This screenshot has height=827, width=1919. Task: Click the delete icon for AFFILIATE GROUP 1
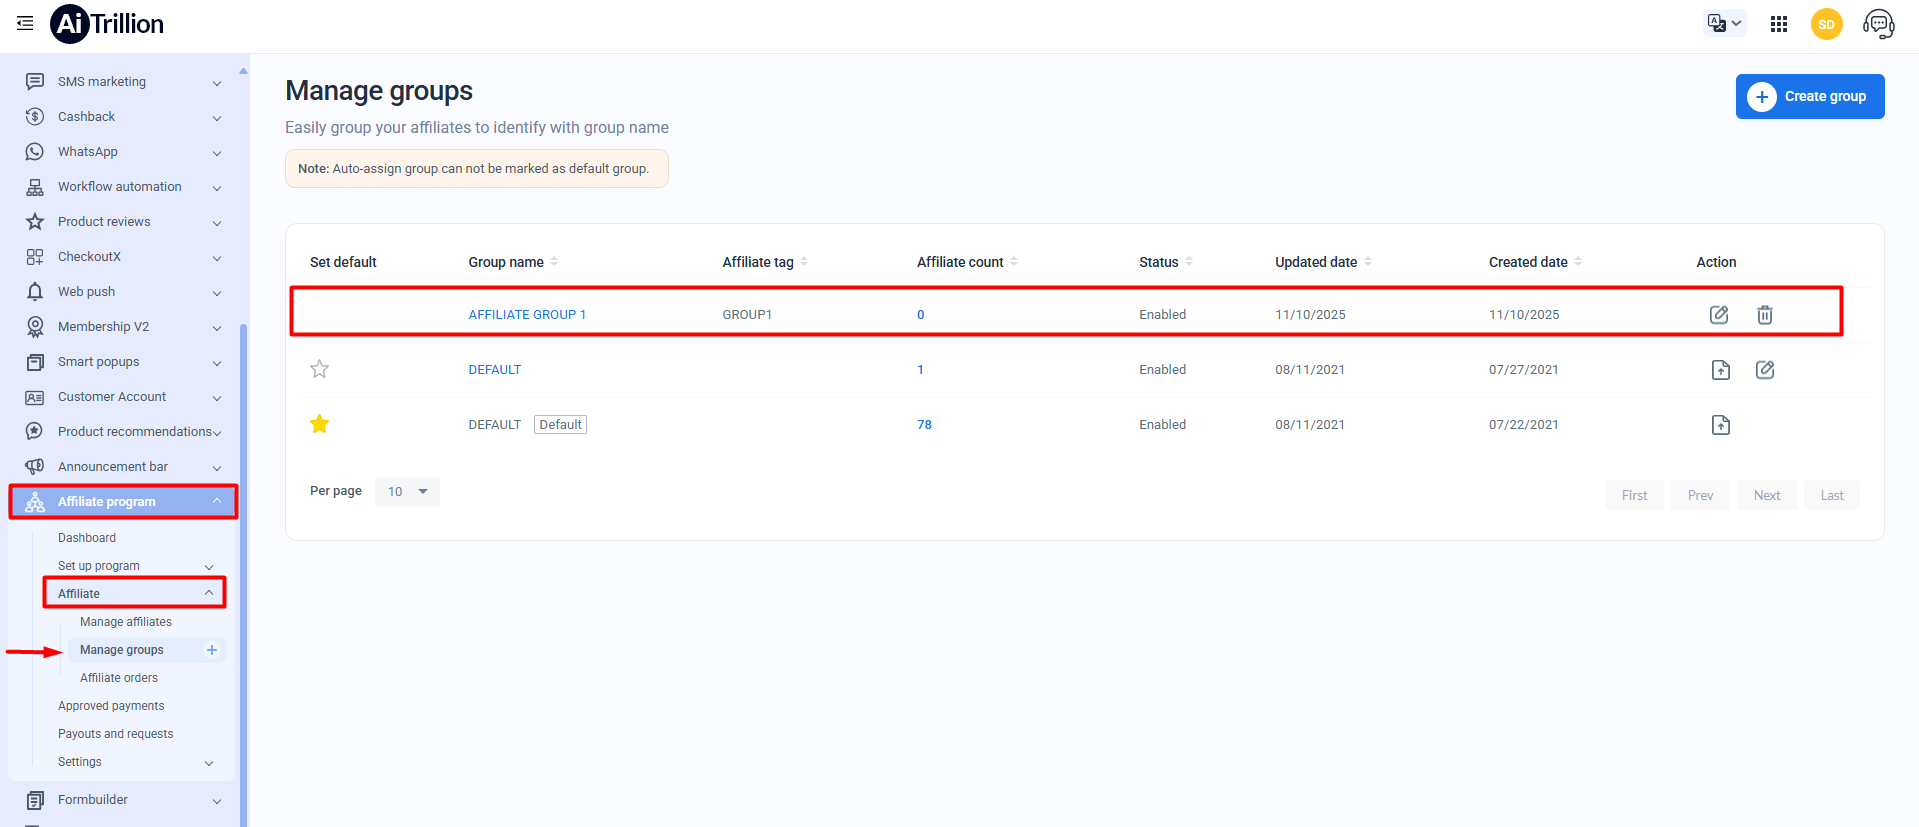click(1764, 315)
